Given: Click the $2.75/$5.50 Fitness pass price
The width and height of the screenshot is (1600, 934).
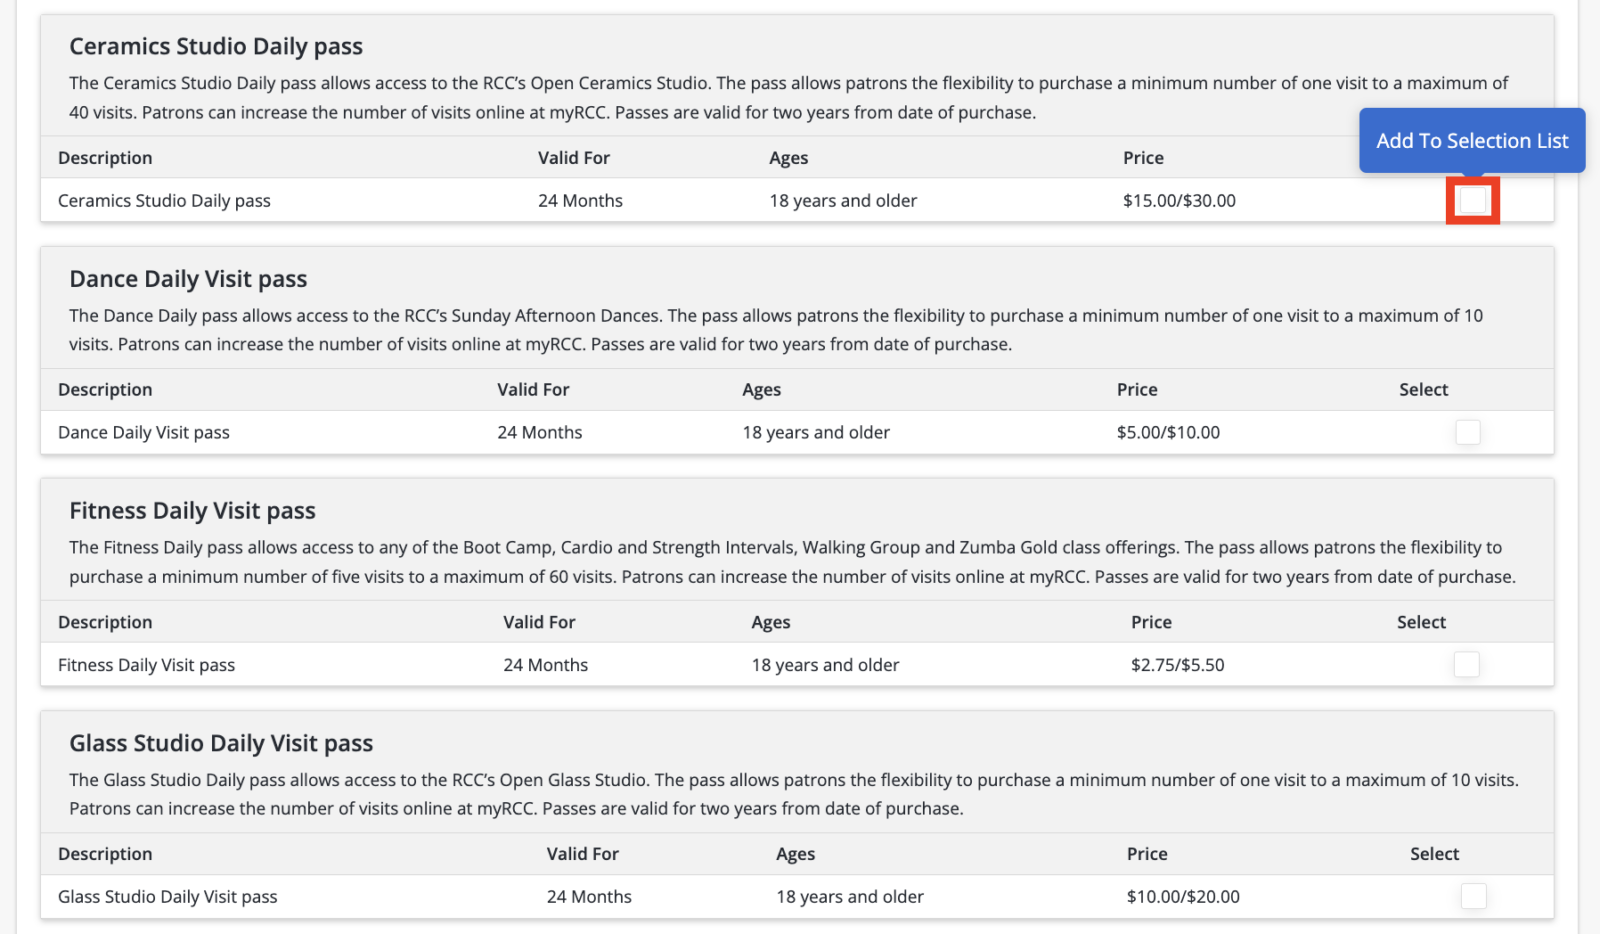Looking at the screenshot, I should pyautogui.click(x=1177, y=664).
